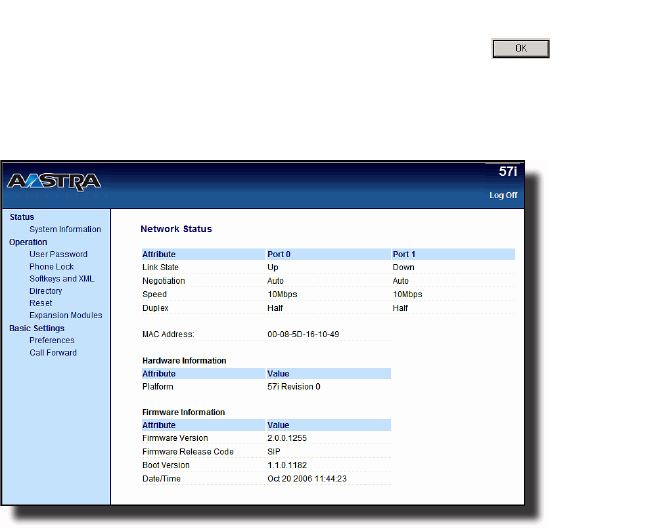
Task: Click boot version value 1.1.0.1182
Action: click(x=287, y=465)
